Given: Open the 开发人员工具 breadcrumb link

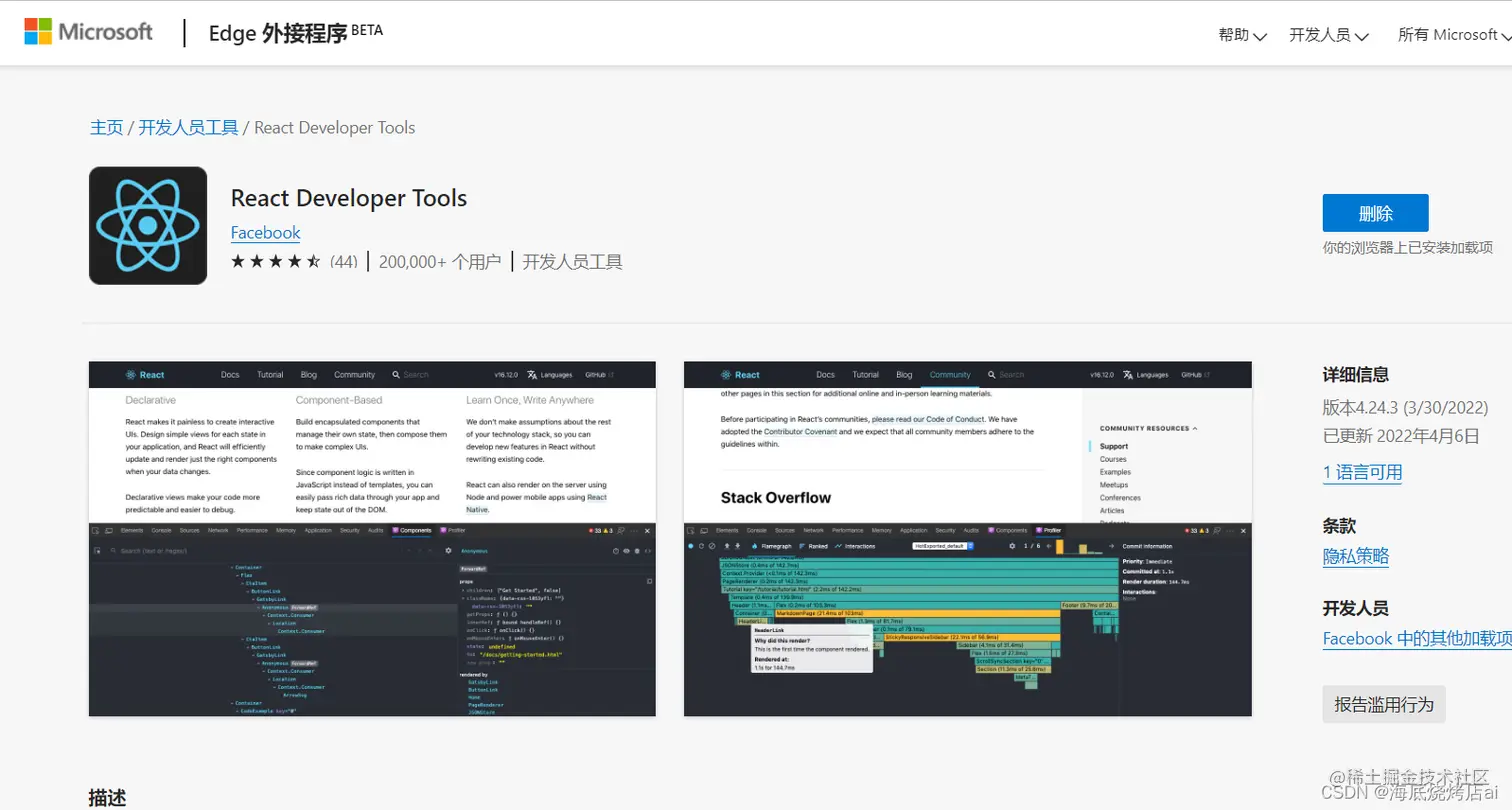Looking at the screenshot, I should [x=188, y=127].
